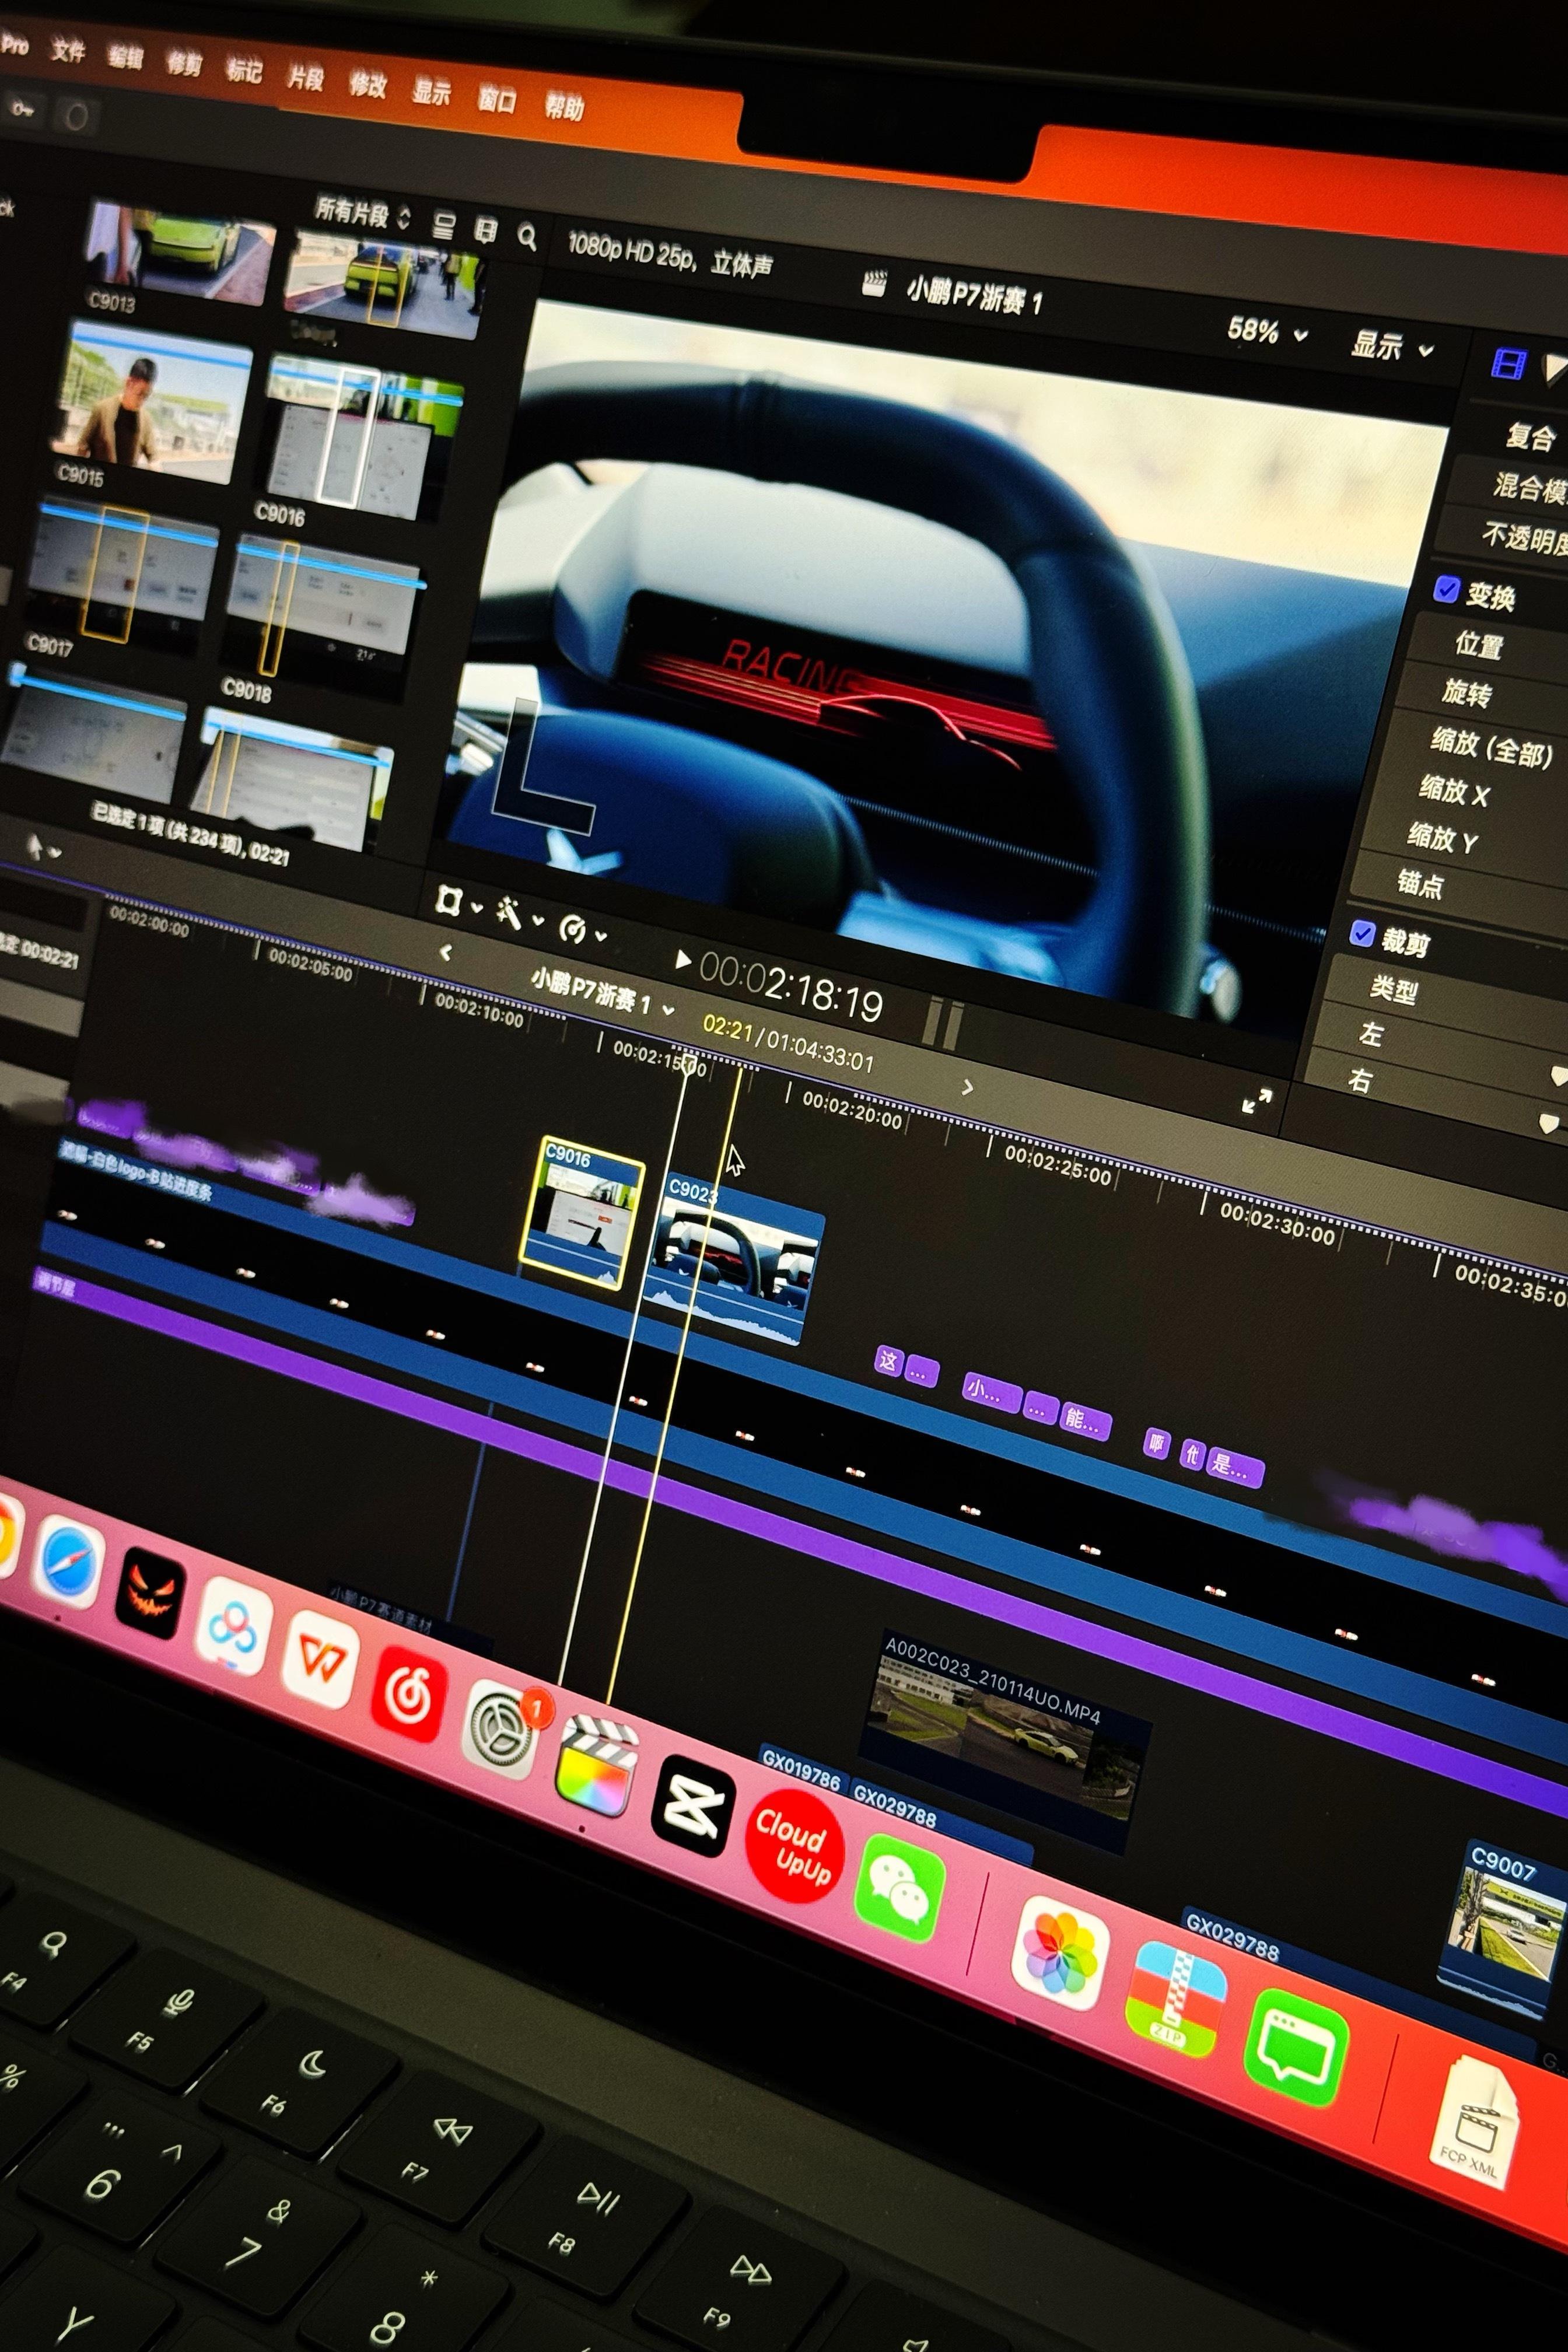Open the 编辑 menu
Viewport: 1568px width, 2352px height.
126,57
